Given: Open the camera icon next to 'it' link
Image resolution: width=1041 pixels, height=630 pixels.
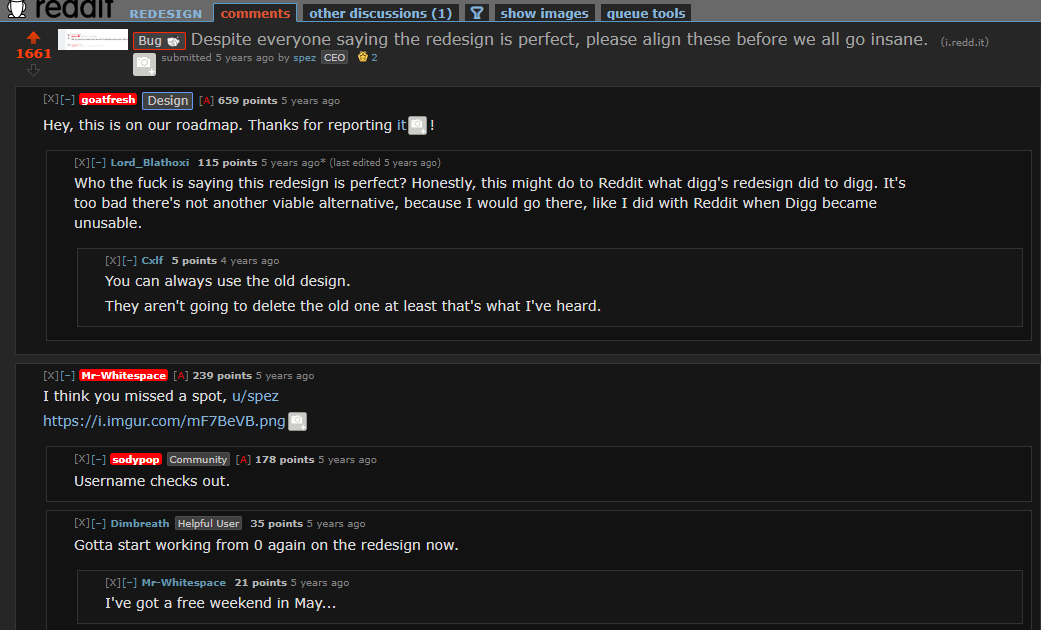Looking at the screenshot, I should (417, 125).
